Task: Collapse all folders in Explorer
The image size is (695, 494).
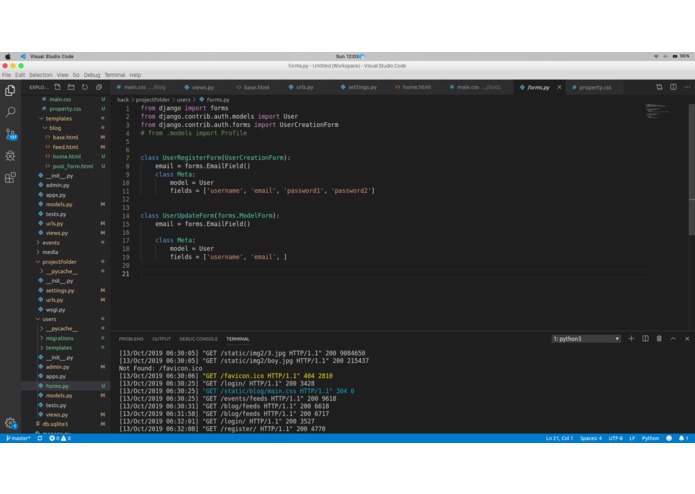Action: coord(99,87)
